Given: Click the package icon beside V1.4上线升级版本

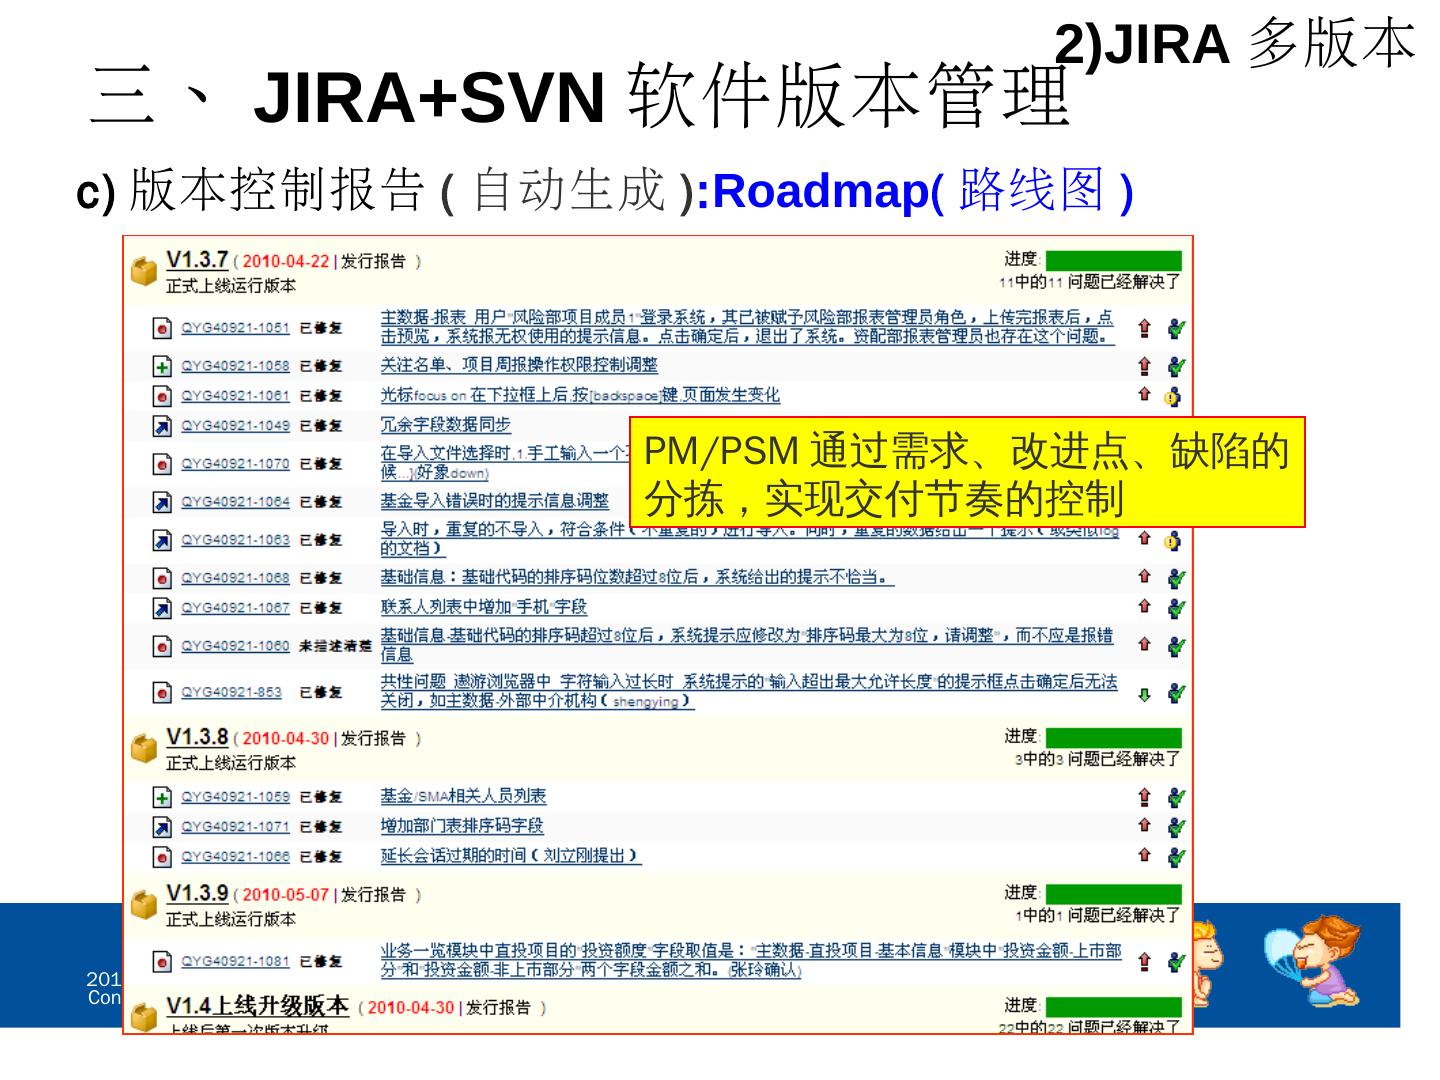Looking at the screenshot, I should coord(145,1017).
